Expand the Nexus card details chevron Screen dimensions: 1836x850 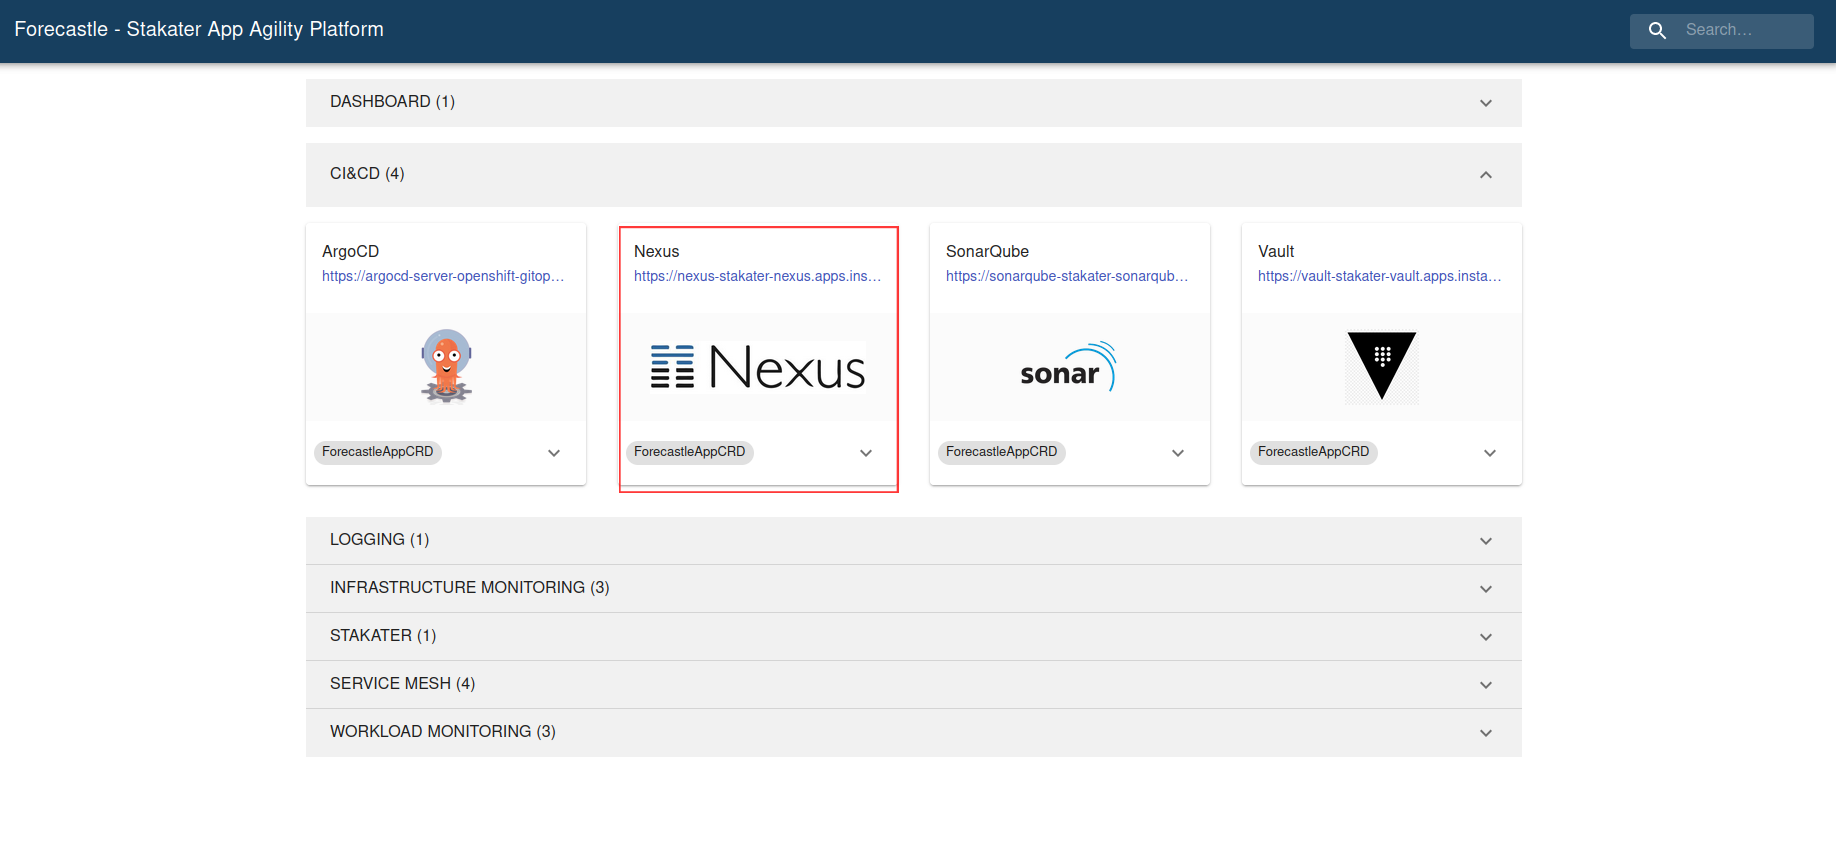[x=866, y=453]
